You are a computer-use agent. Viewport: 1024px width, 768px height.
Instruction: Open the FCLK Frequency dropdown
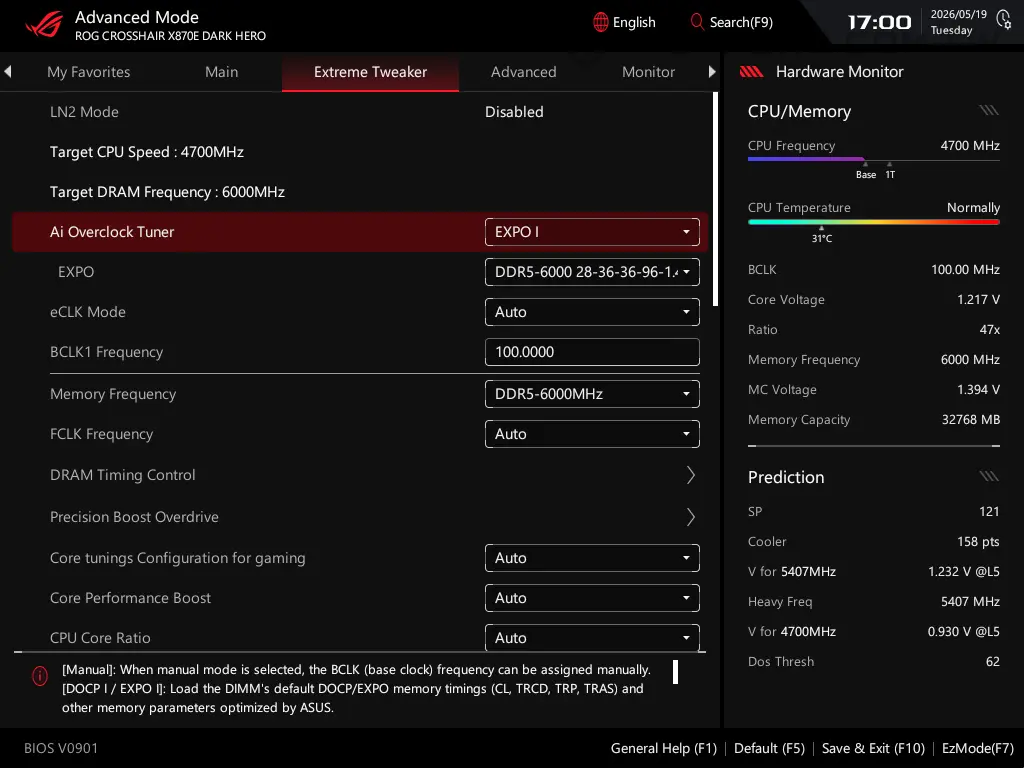click(x=592, y=434)
